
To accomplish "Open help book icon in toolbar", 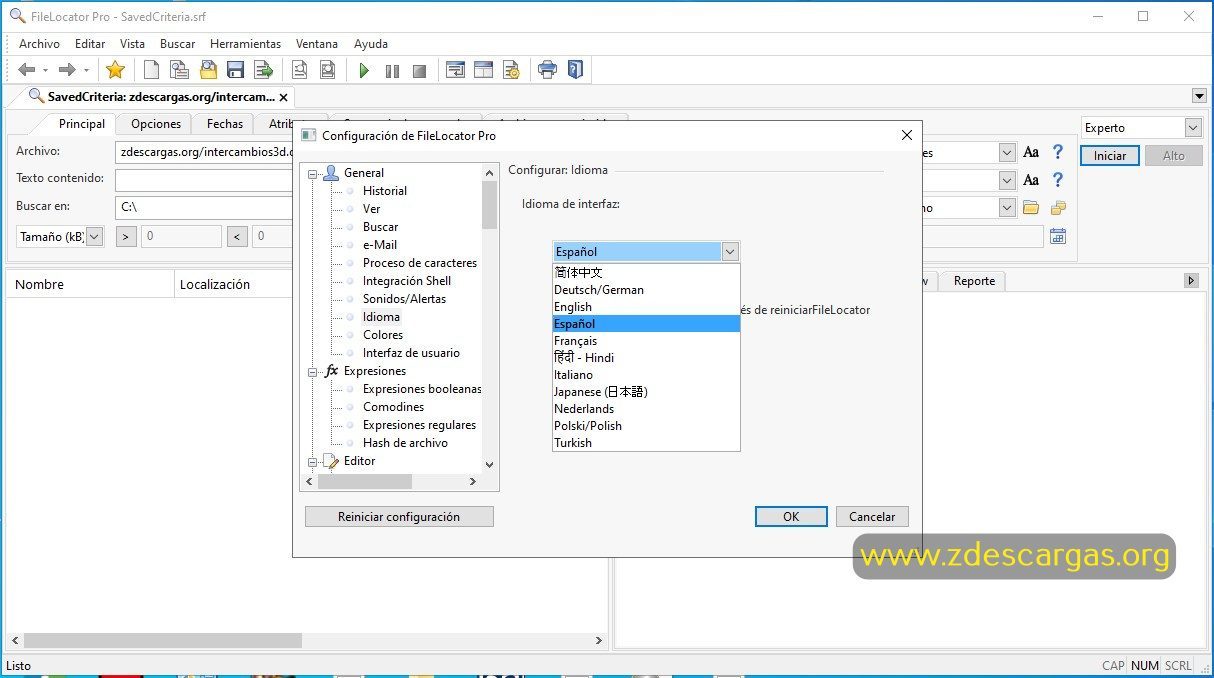I will (x=574, y=70).
